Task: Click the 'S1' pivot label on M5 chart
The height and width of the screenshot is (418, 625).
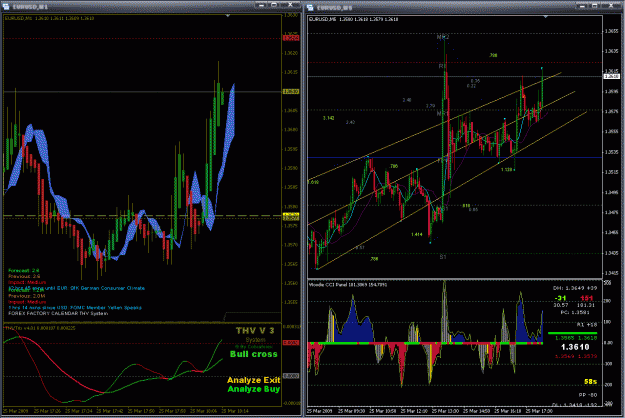Action: [x=443, y=257]
